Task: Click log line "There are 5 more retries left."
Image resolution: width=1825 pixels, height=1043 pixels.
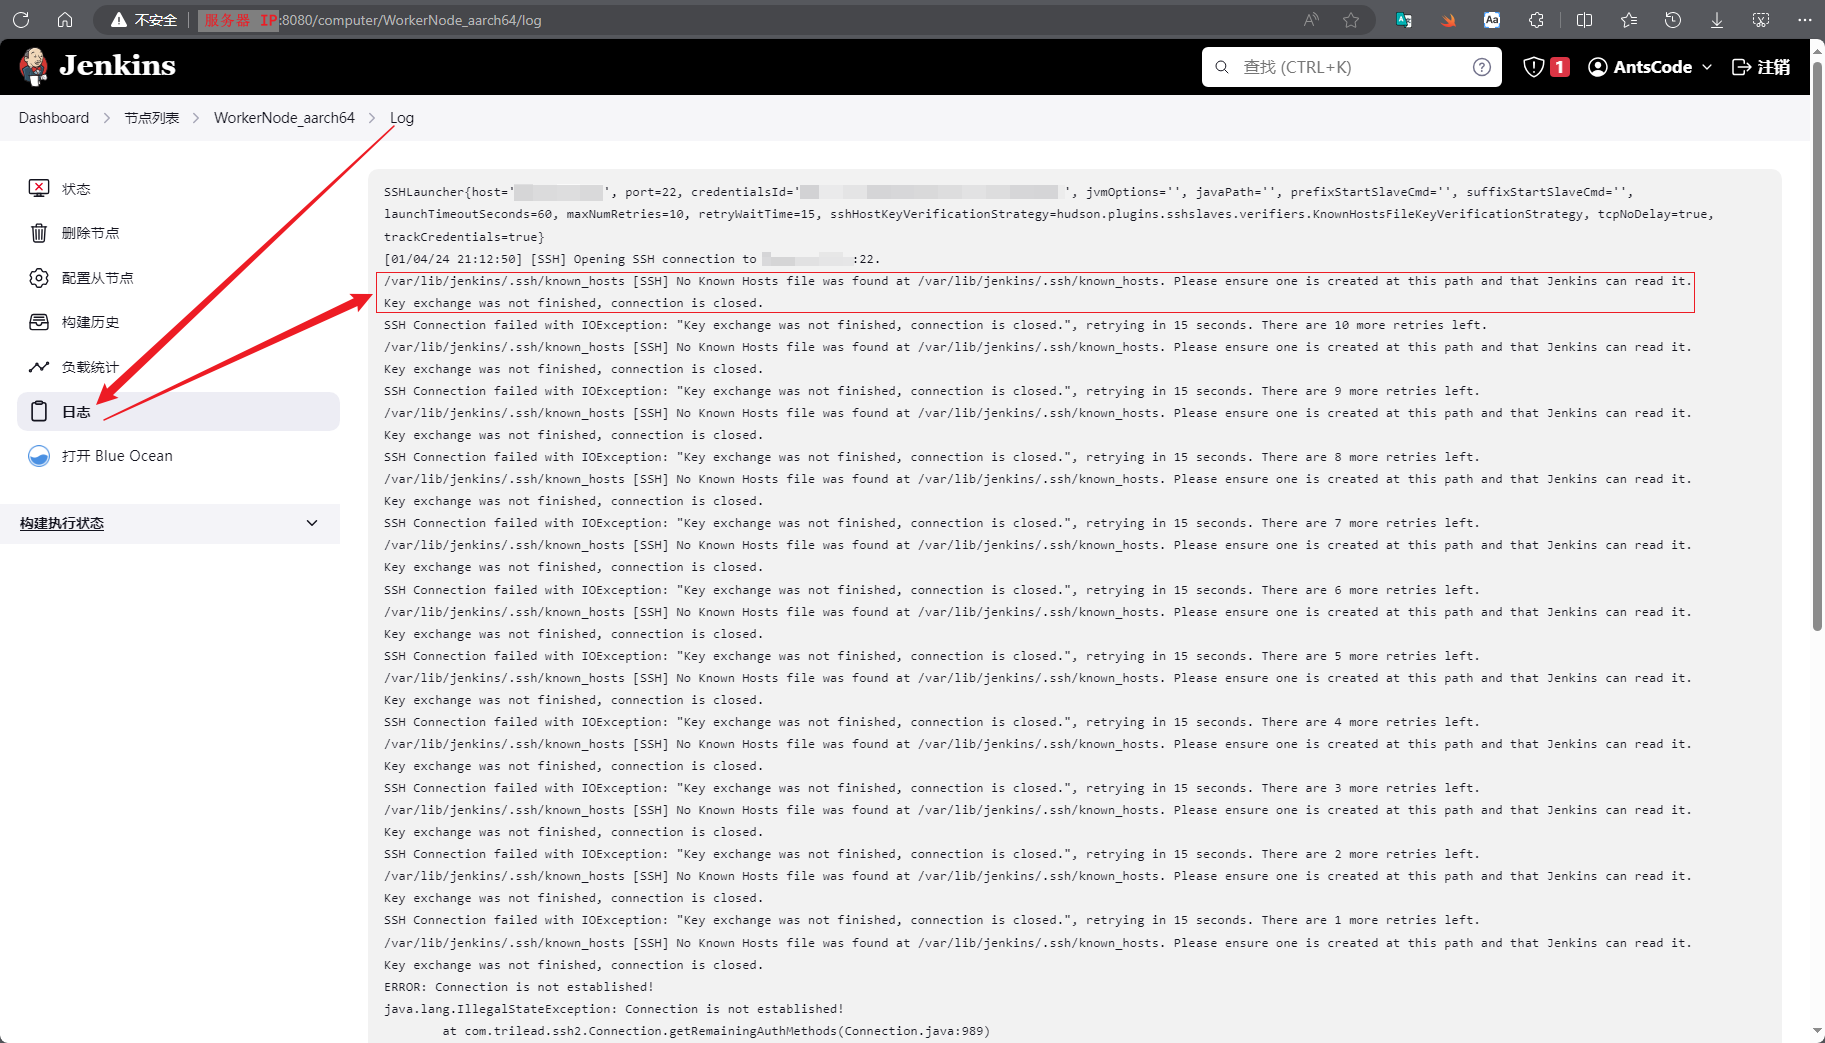Action: (x=931, y=656)
